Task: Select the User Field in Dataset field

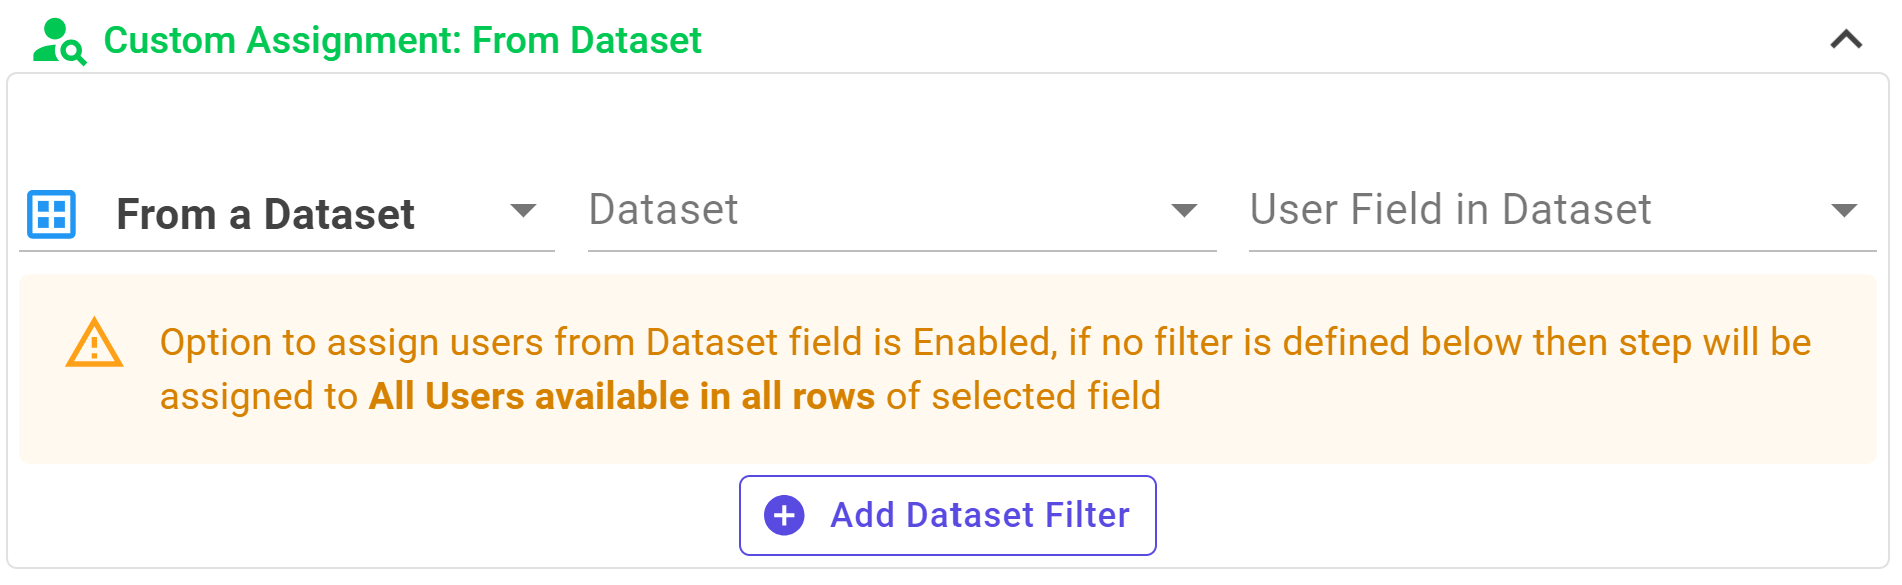Action: coord(1562,212)
